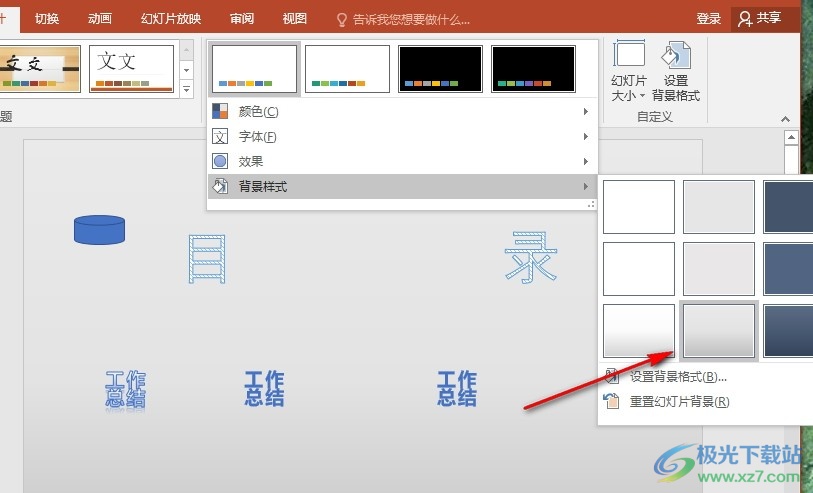Screen dimensions: 813x493
Task: Choose the first black variant thumbnail
Action: (x=440, y=68)
